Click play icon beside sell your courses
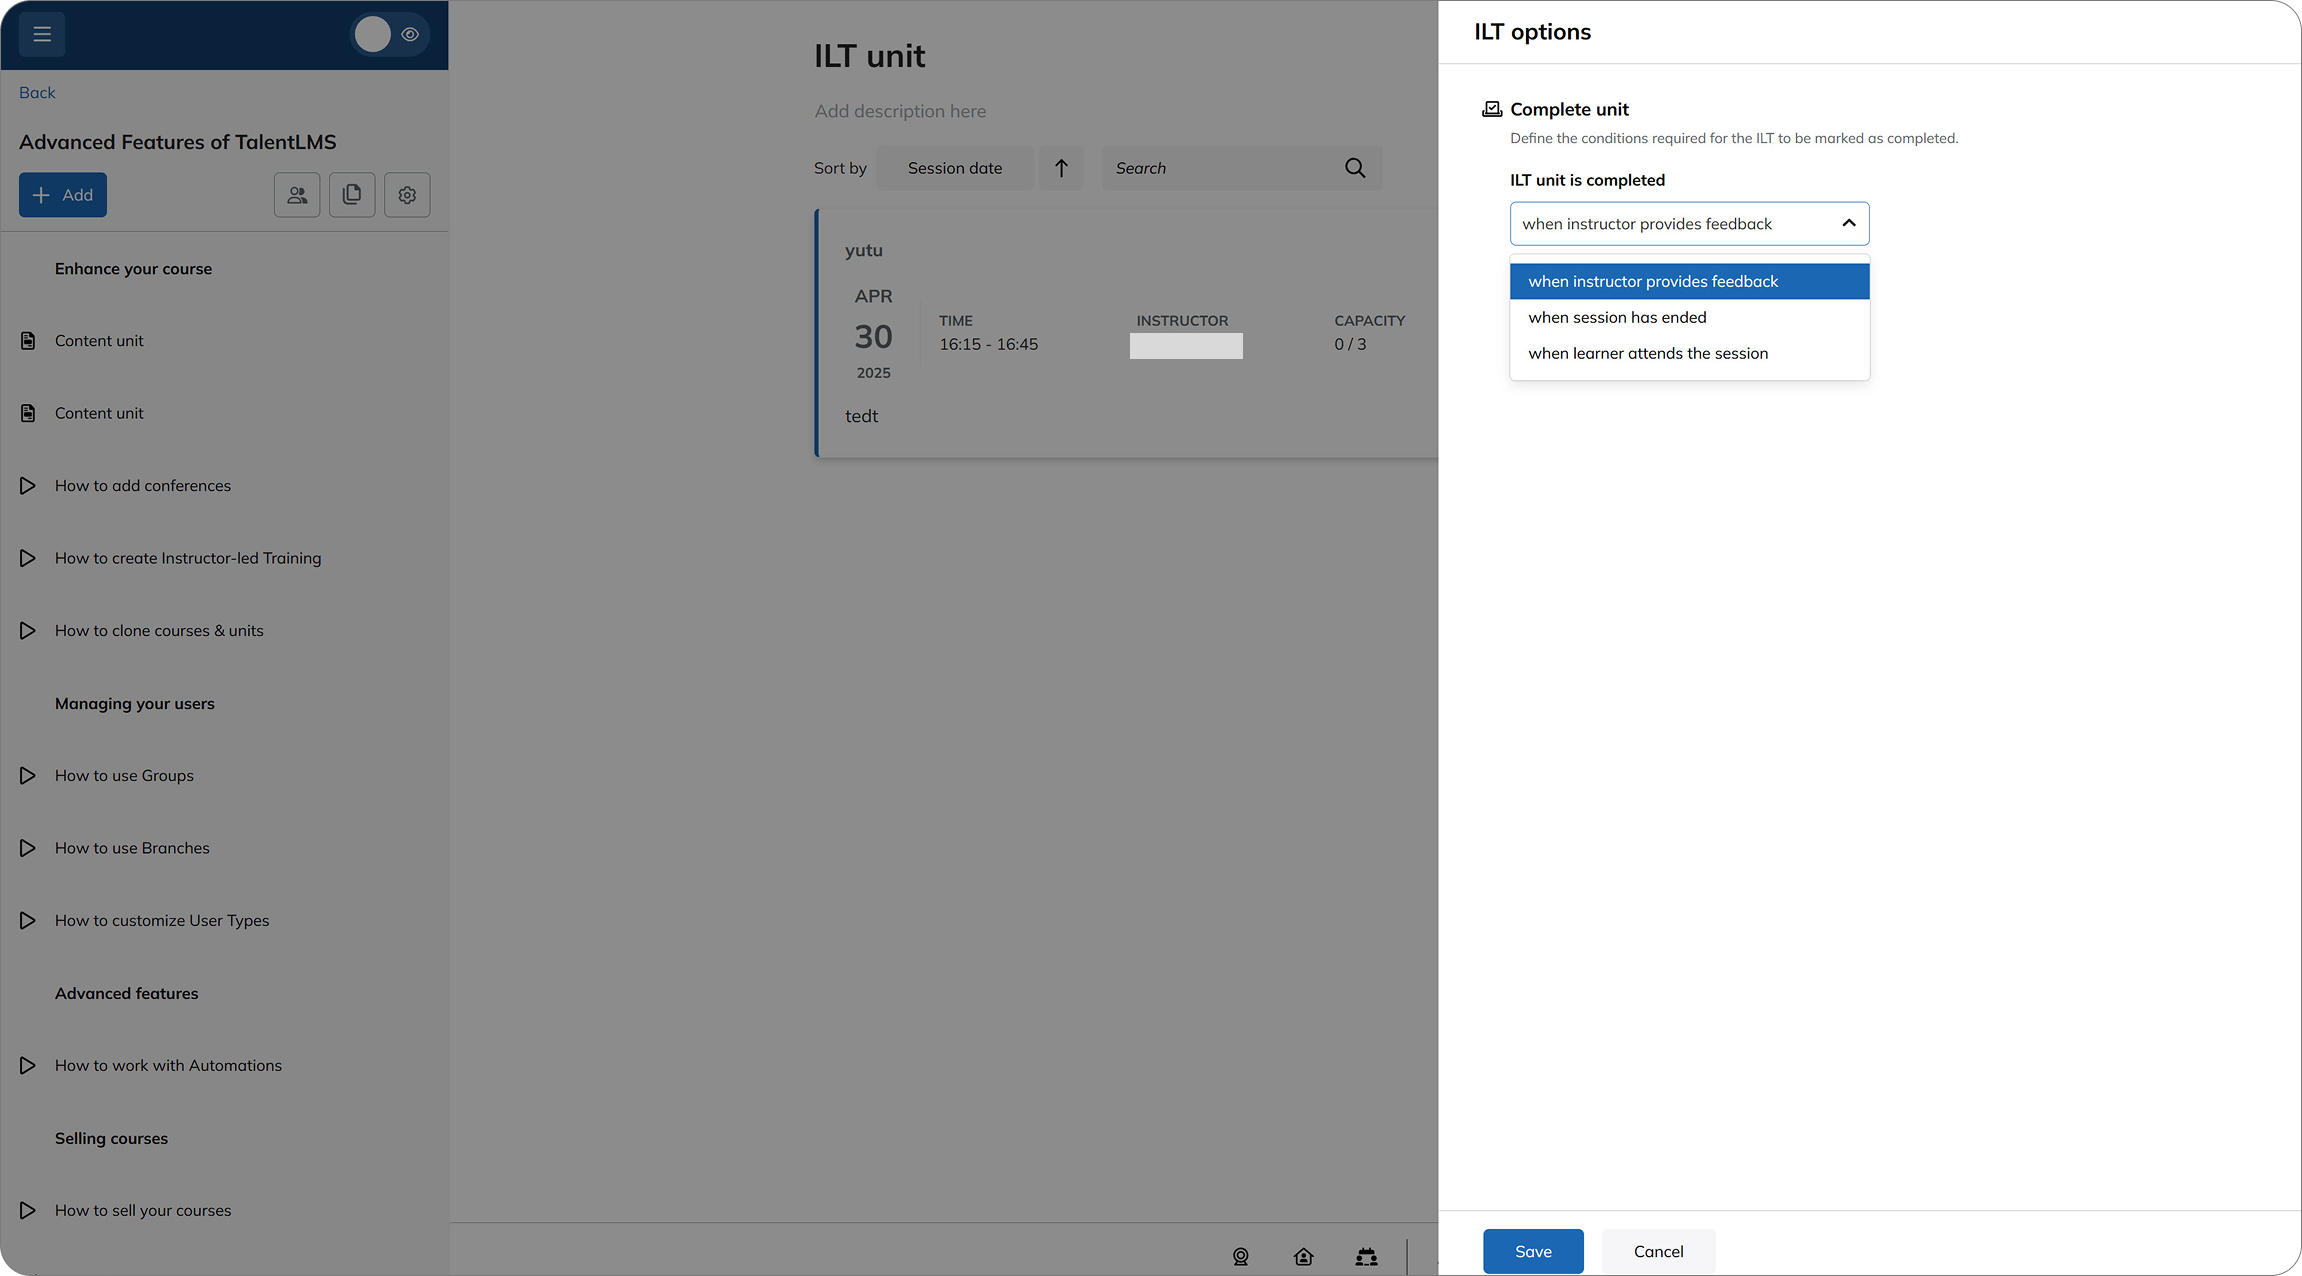 (x=28, y=1211)
